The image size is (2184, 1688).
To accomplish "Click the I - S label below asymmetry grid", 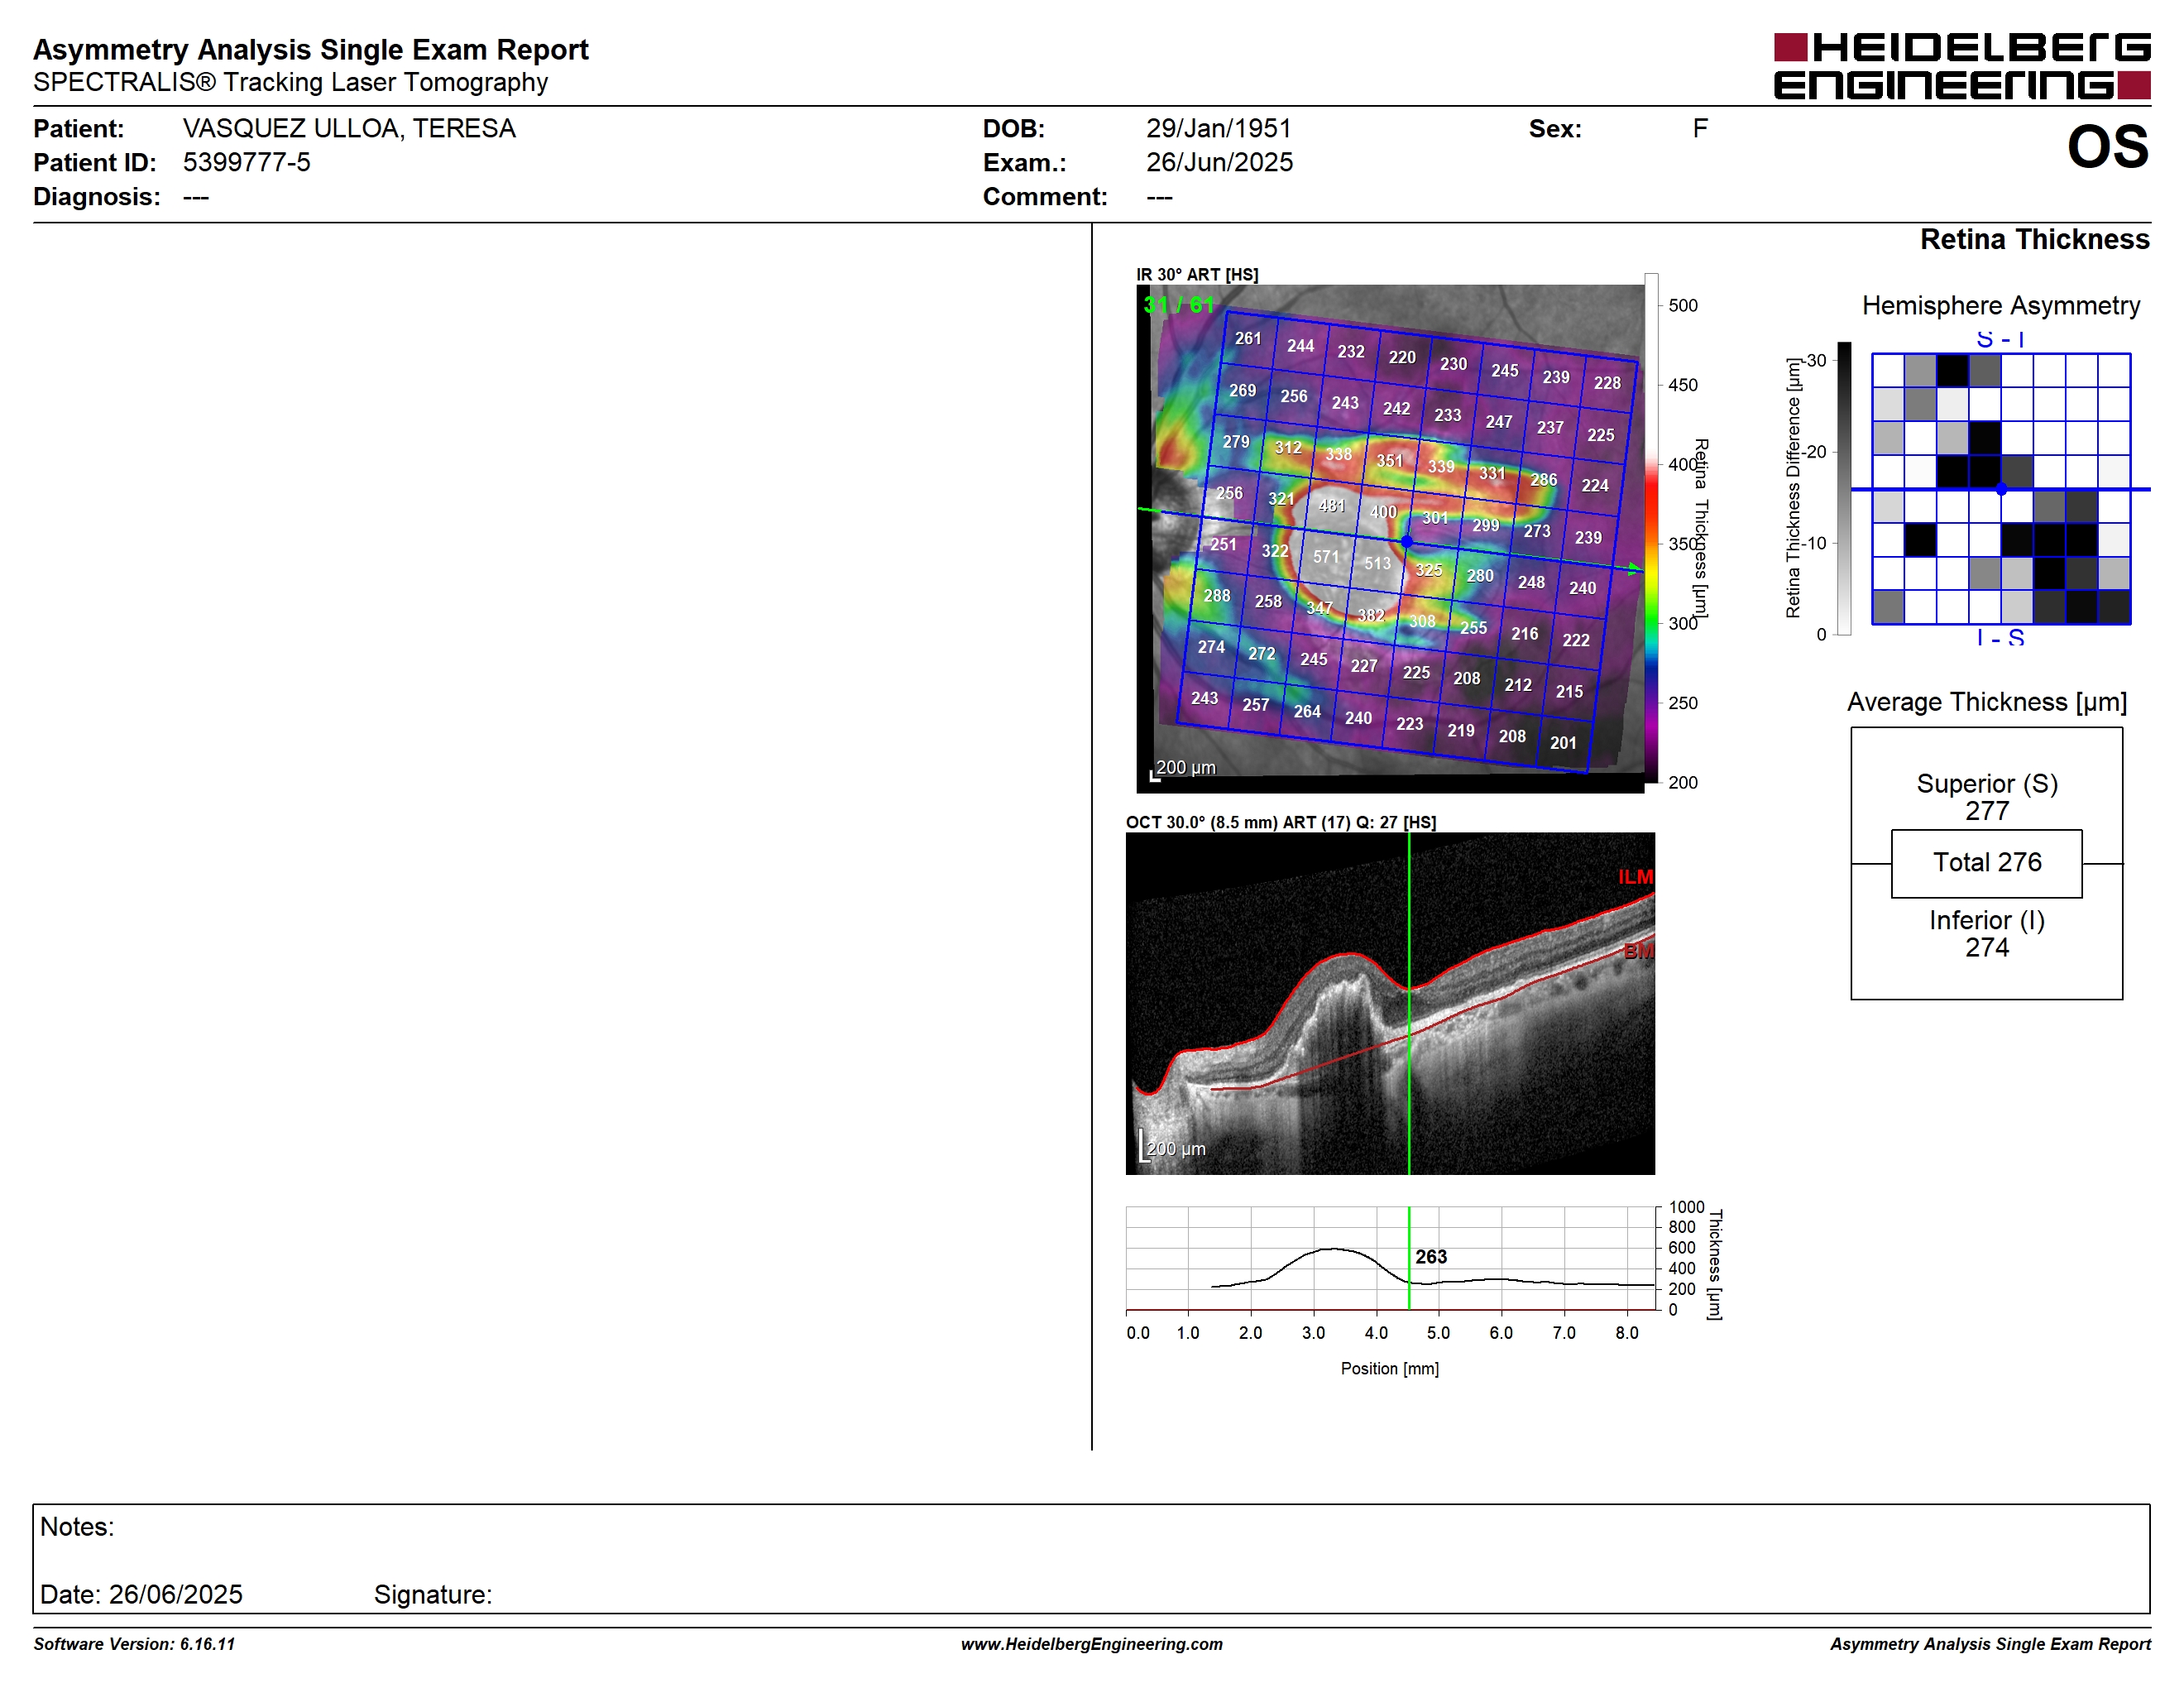I will (x=2001, y=637).
